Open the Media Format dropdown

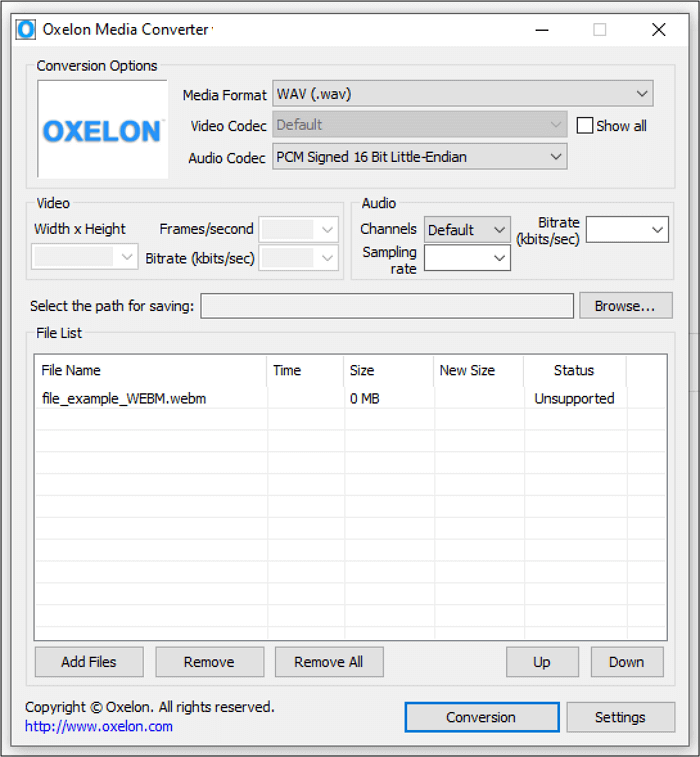tap(462, 94)
